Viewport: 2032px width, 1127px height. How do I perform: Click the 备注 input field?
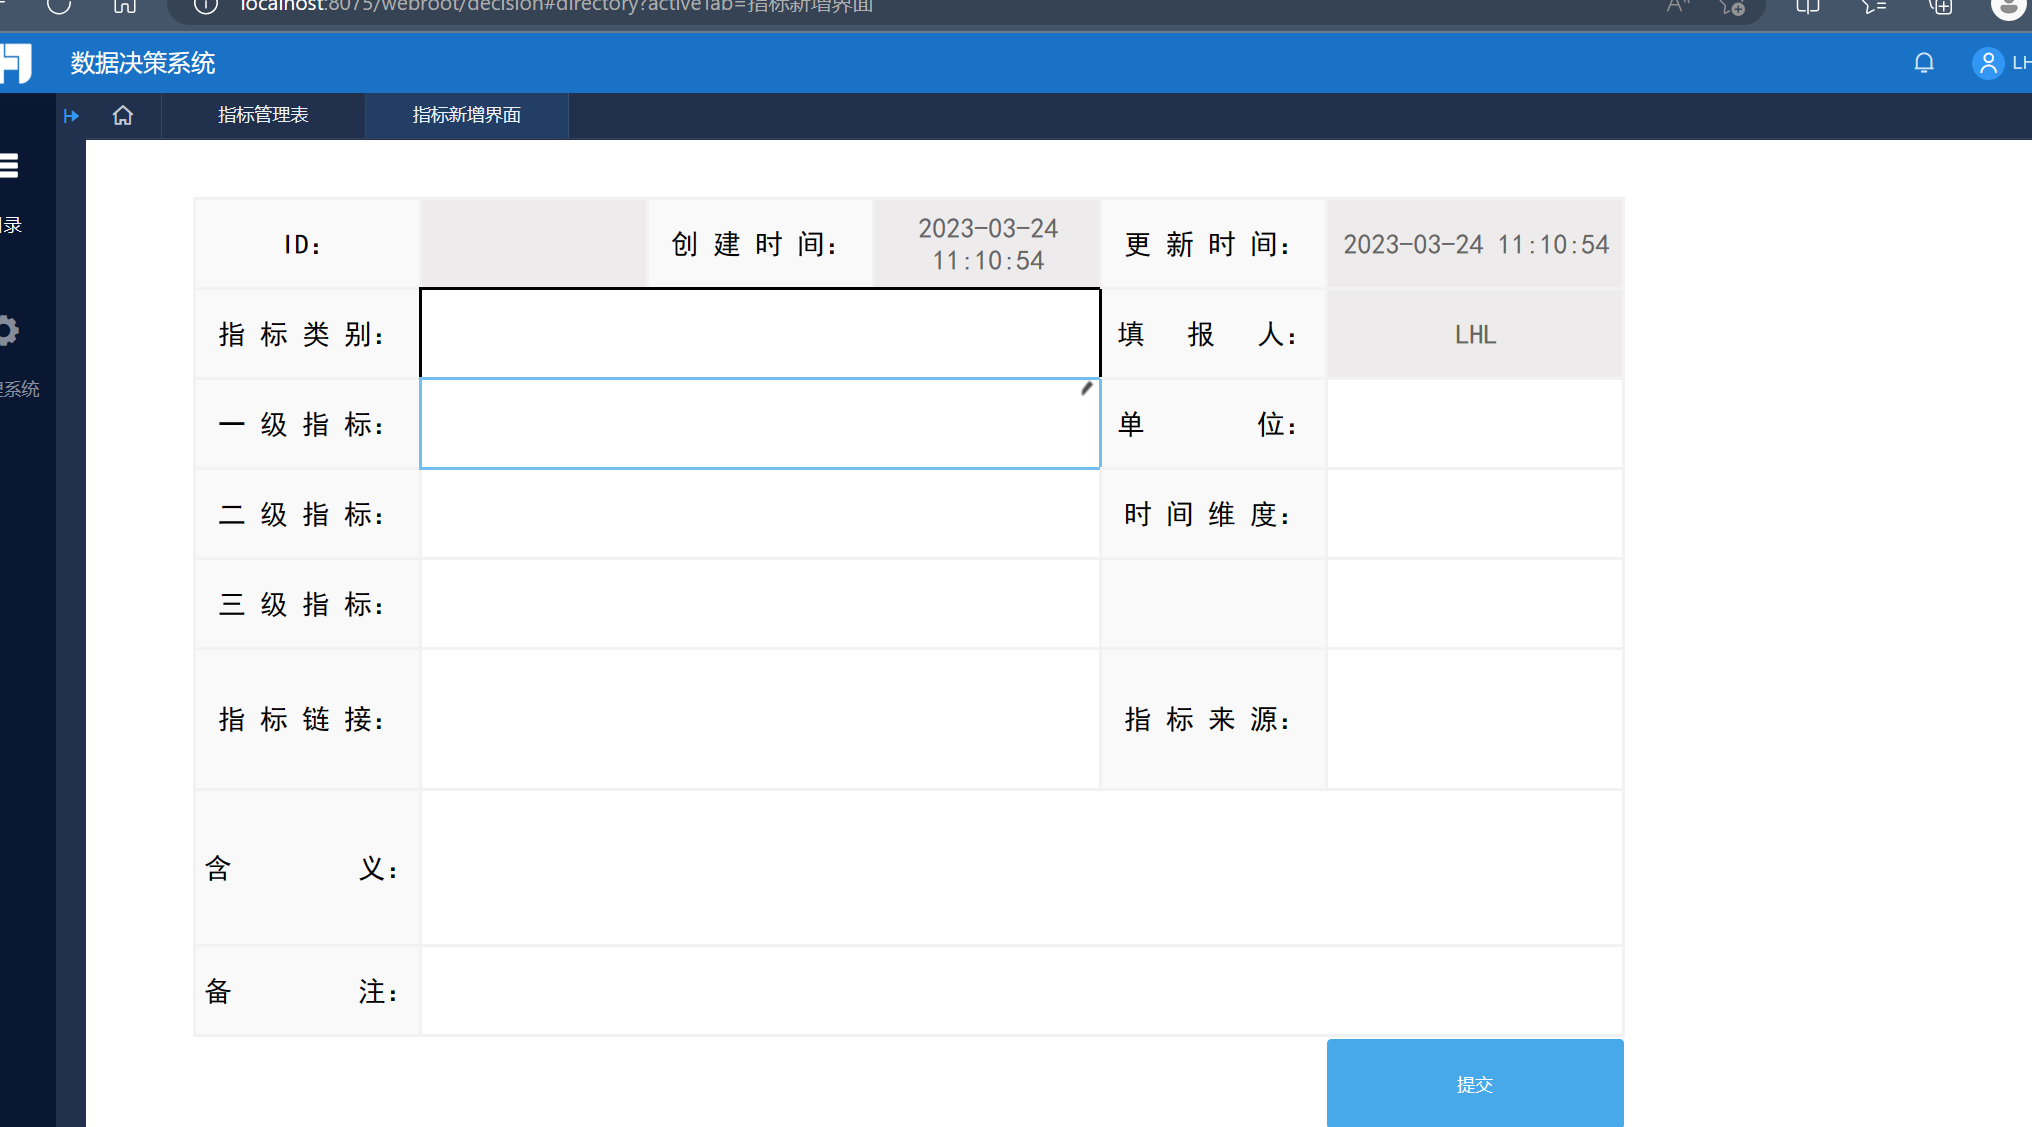1022,991
